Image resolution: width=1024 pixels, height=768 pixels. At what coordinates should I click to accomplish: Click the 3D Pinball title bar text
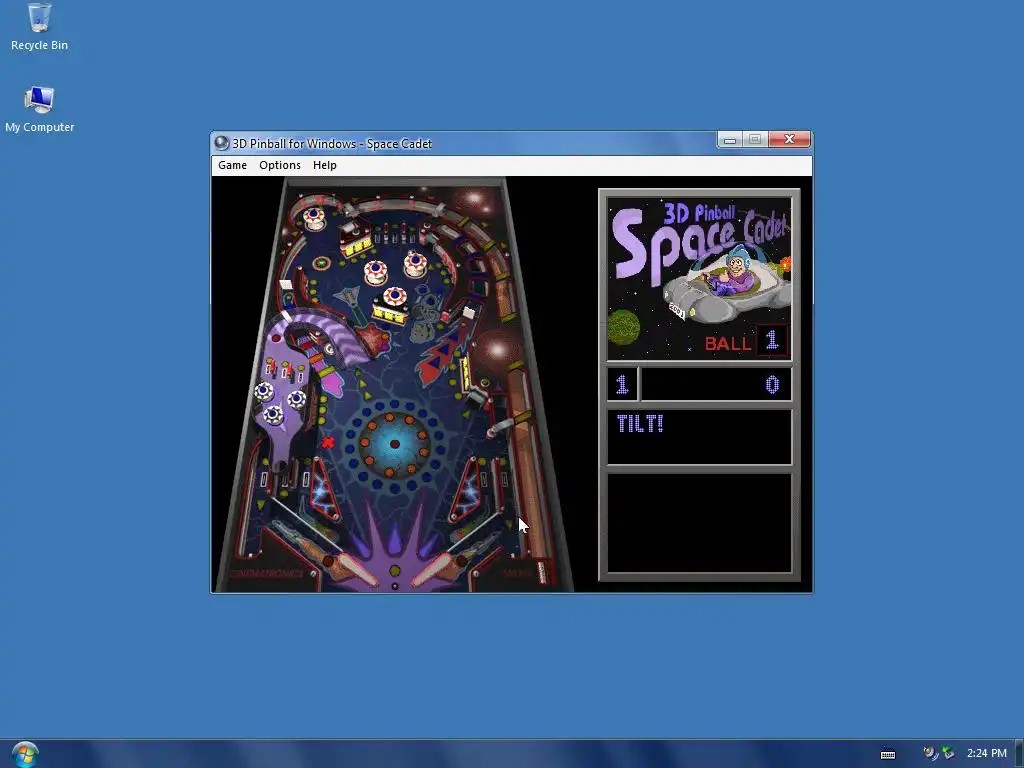pyautogui.click(x=332, y=144)
